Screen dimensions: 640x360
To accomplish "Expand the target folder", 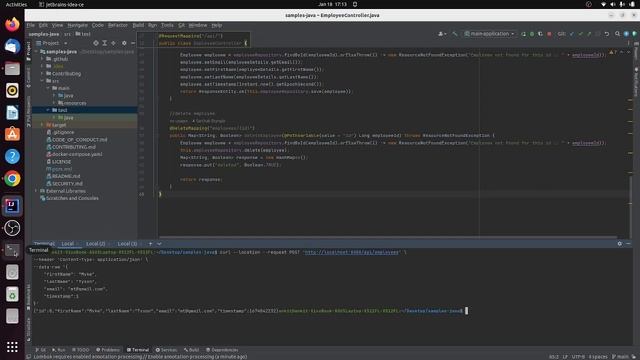I will [42, 125].
